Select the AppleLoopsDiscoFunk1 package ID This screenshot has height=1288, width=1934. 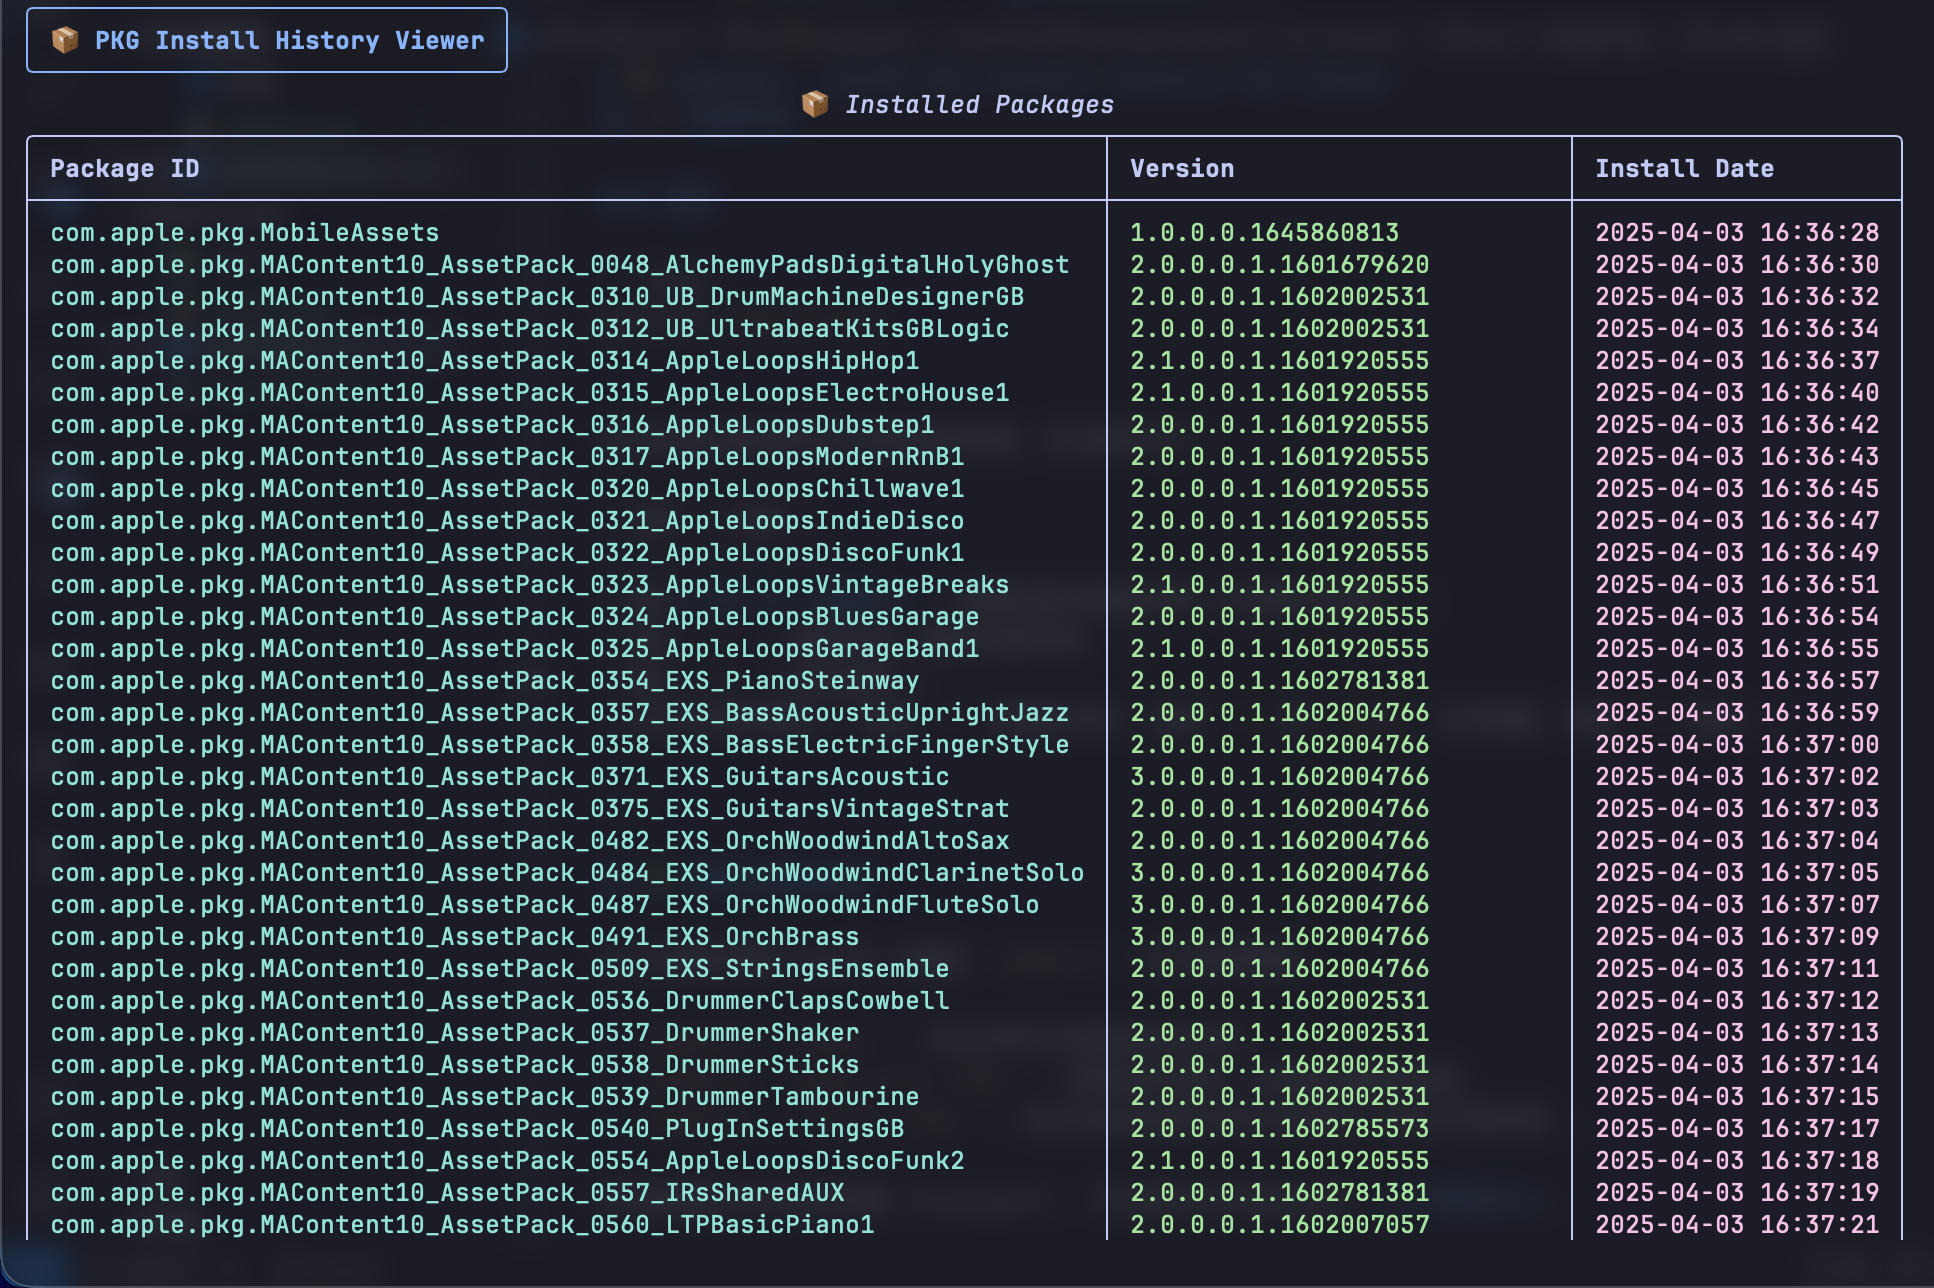pos(507,552)
